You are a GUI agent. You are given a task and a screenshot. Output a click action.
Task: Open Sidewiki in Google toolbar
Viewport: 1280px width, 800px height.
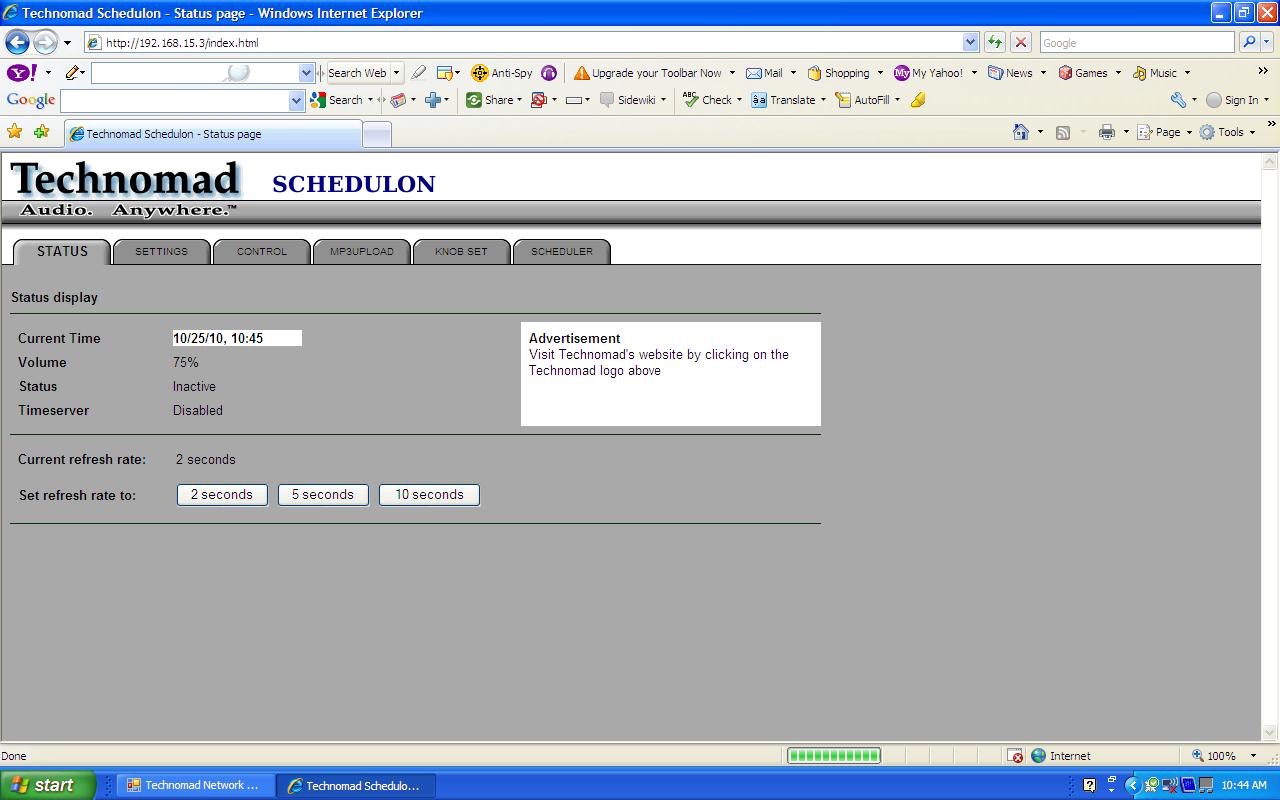[x=628, y=100]
